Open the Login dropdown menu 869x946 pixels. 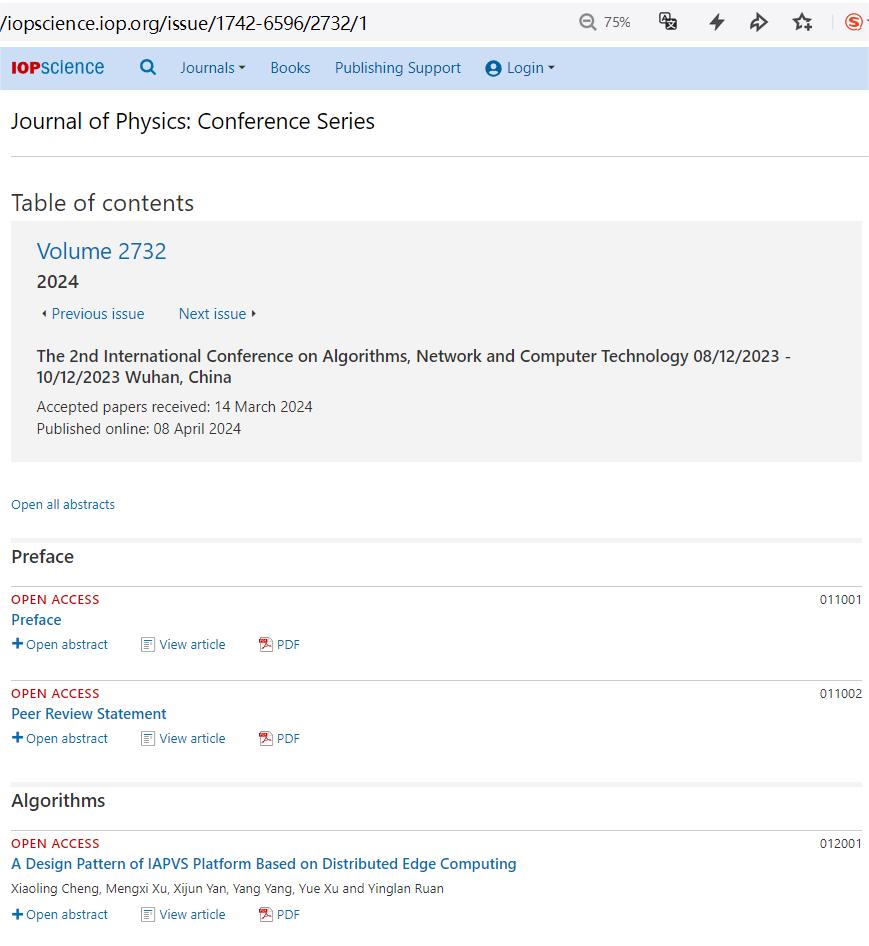520,68
